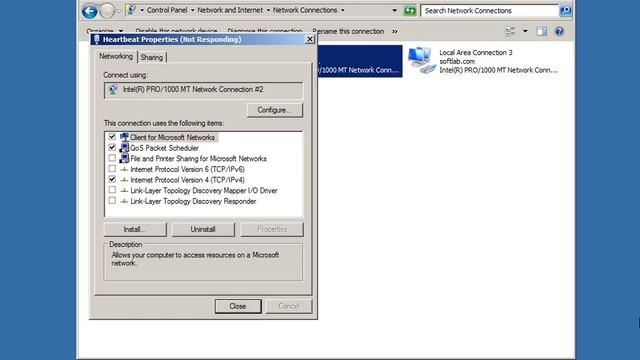Open the address bar history dropdown

[x=394, y=11]
